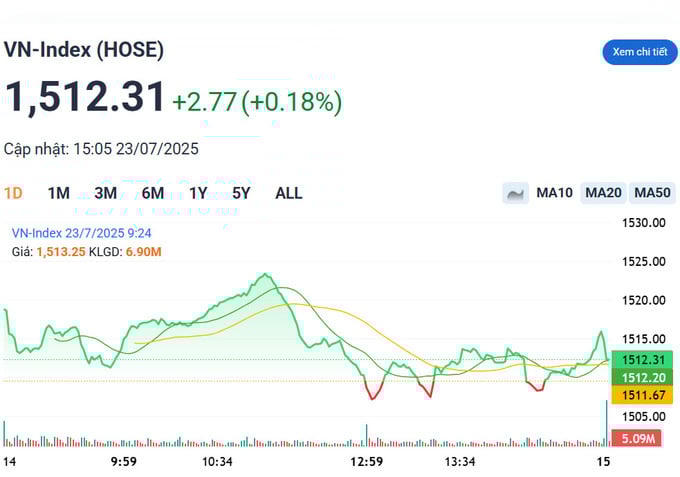
Task: Click the "Xem chi tiết" button
Action: (639, 52)
